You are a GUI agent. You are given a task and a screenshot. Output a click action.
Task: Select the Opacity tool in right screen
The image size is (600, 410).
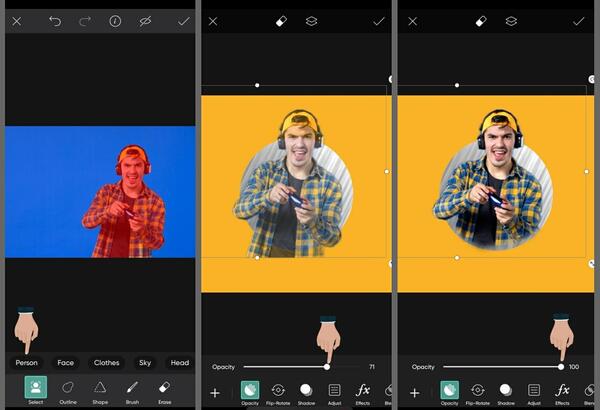(449, 393)
